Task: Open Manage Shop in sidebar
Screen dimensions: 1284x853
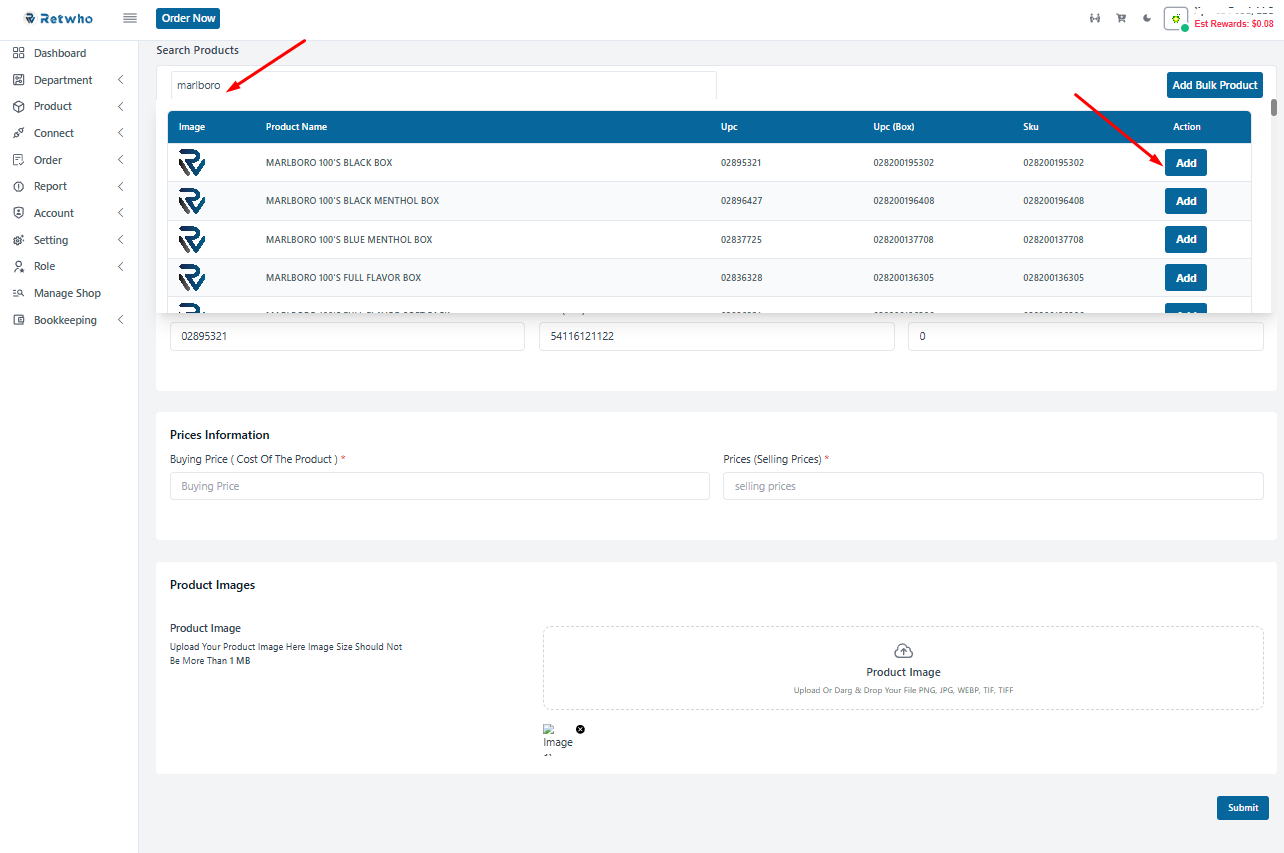Action: click(x=67, y=293)
